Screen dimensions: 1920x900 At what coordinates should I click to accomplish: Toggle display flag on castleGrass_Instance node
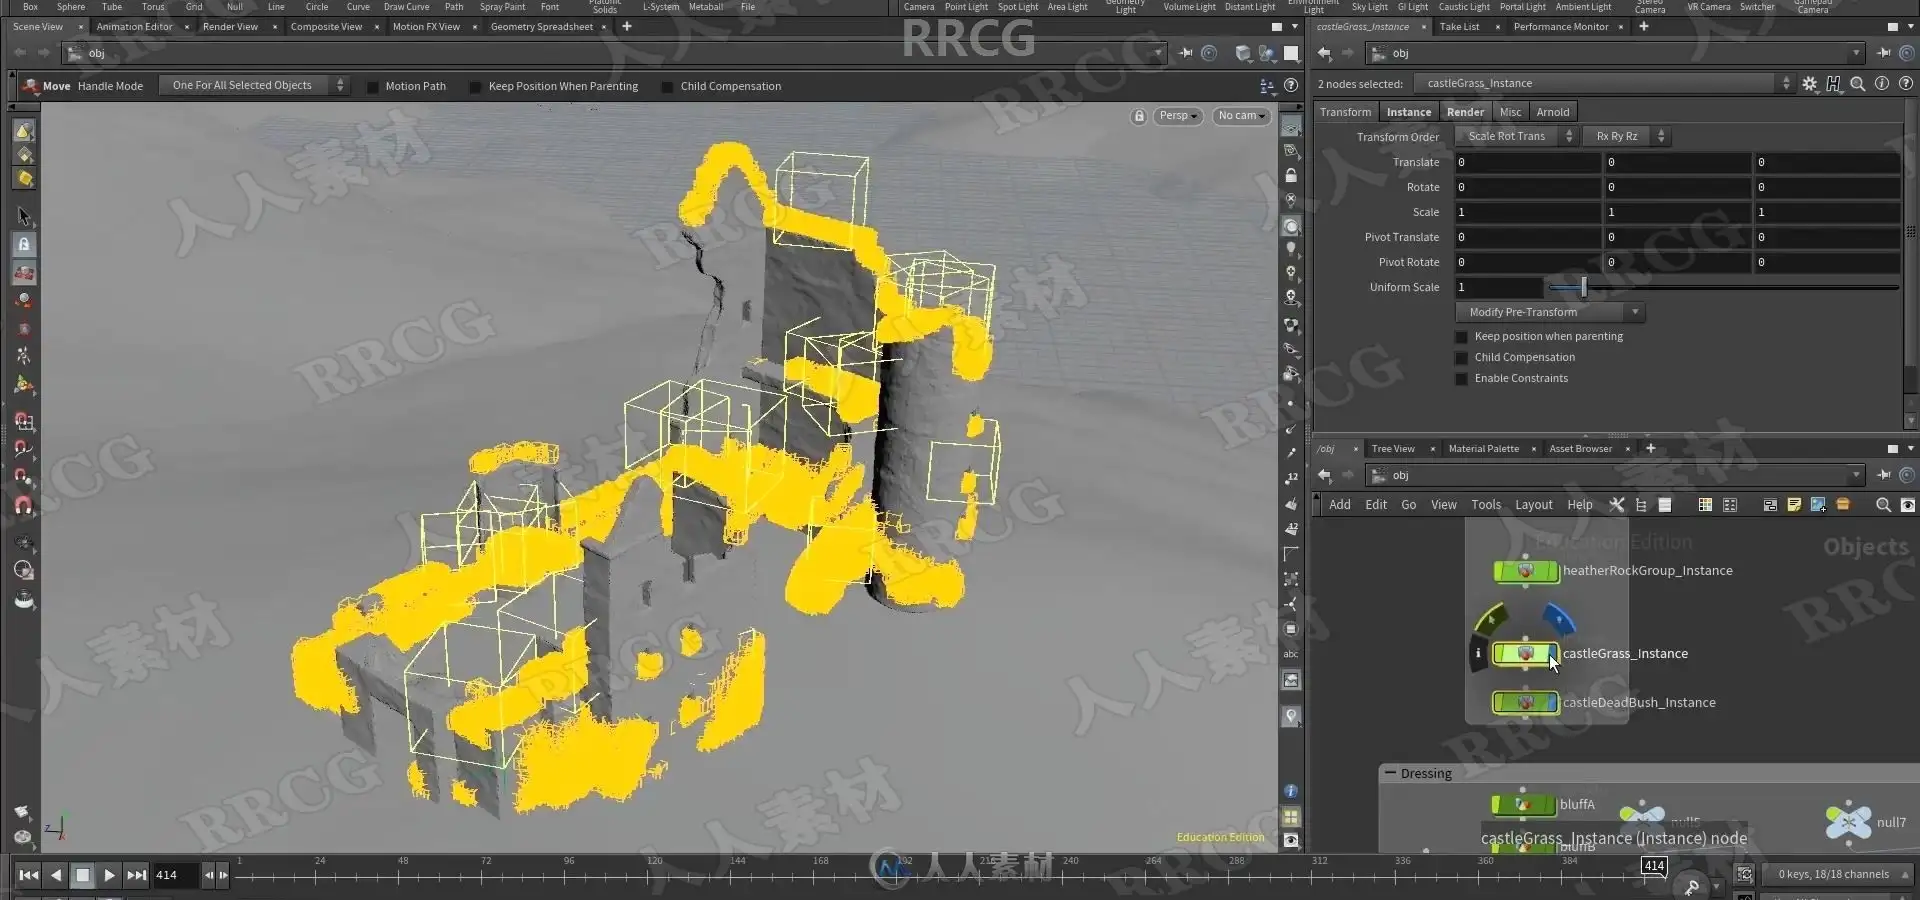tap(1553, 654)
